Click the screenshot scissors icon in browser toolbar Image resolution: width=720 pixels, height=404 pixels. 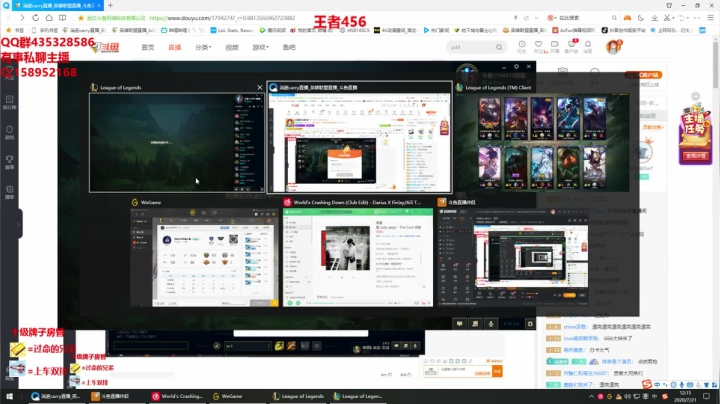pos(667,18)
